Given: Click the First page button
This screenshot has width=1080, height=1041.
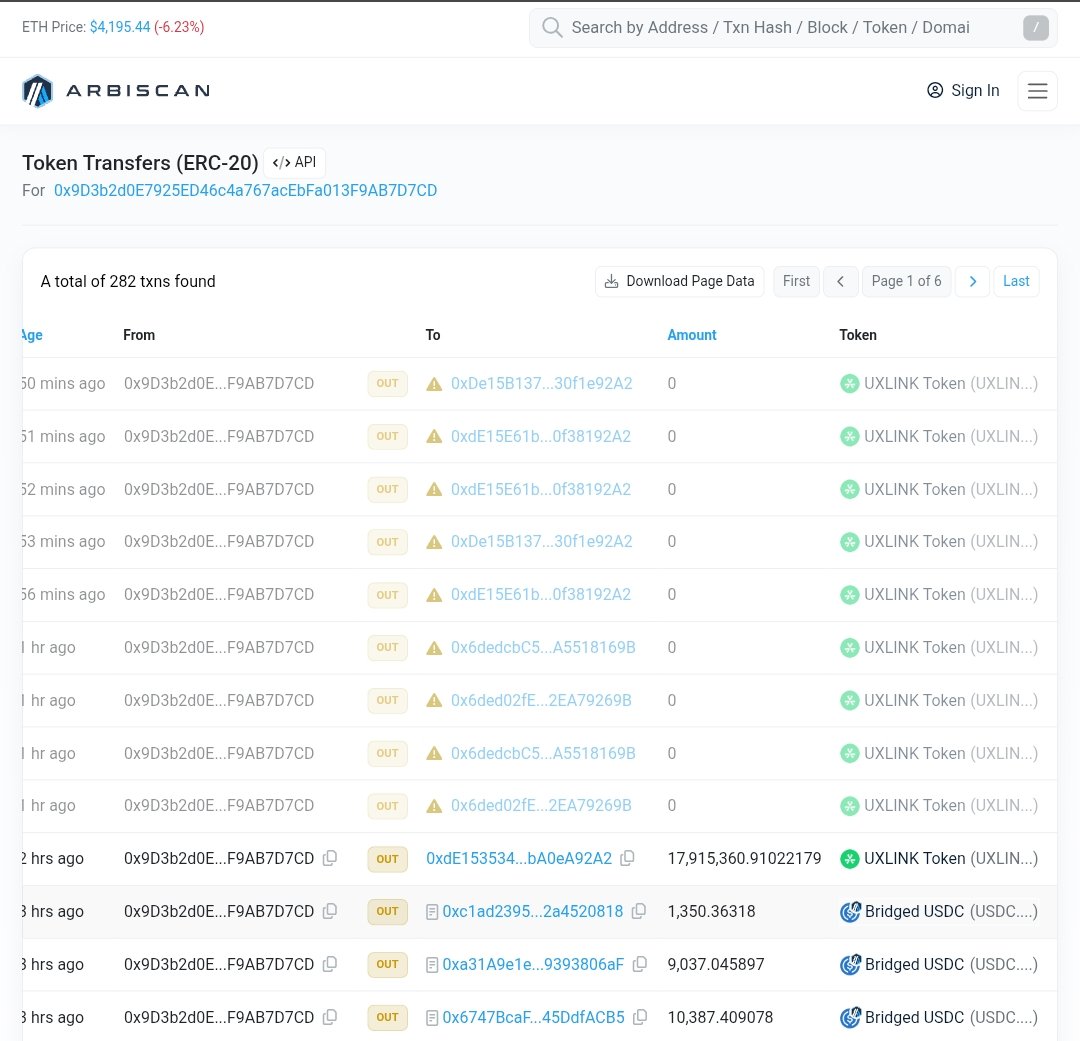Looking at the screenshot, I should click(796, 281).
